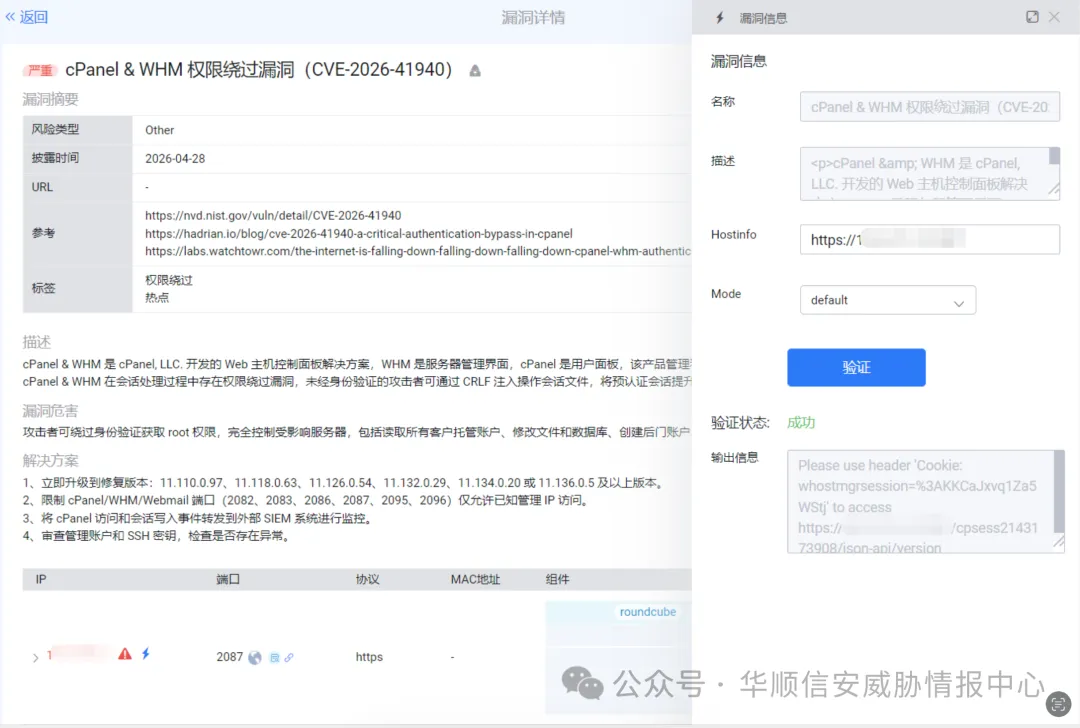The width and height of the screenshot is (1080, 728).
Task: Click the MAC地址 column header
Action: [475, 579]
